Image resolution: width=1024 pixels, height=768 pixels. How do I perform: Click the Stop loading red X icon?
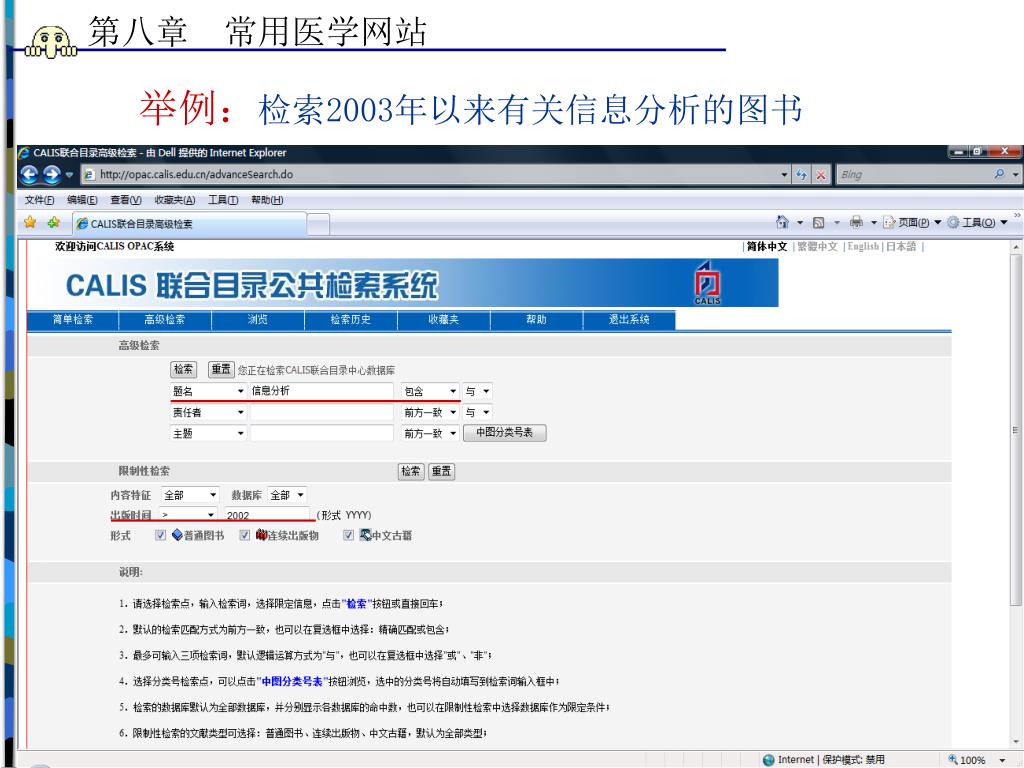click(x=821, y=174)
